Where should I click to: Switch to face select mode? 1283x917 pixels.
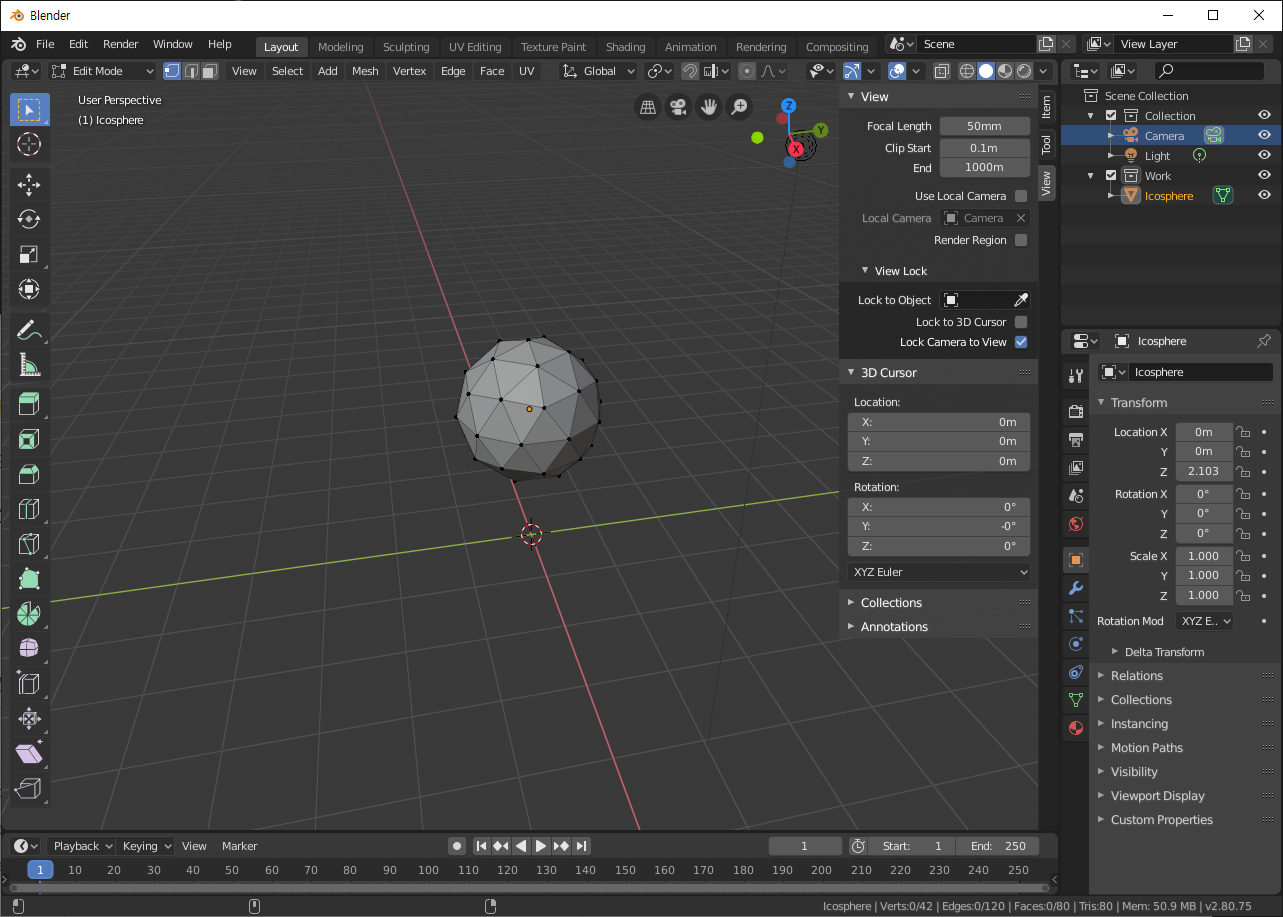coord(210,71)
